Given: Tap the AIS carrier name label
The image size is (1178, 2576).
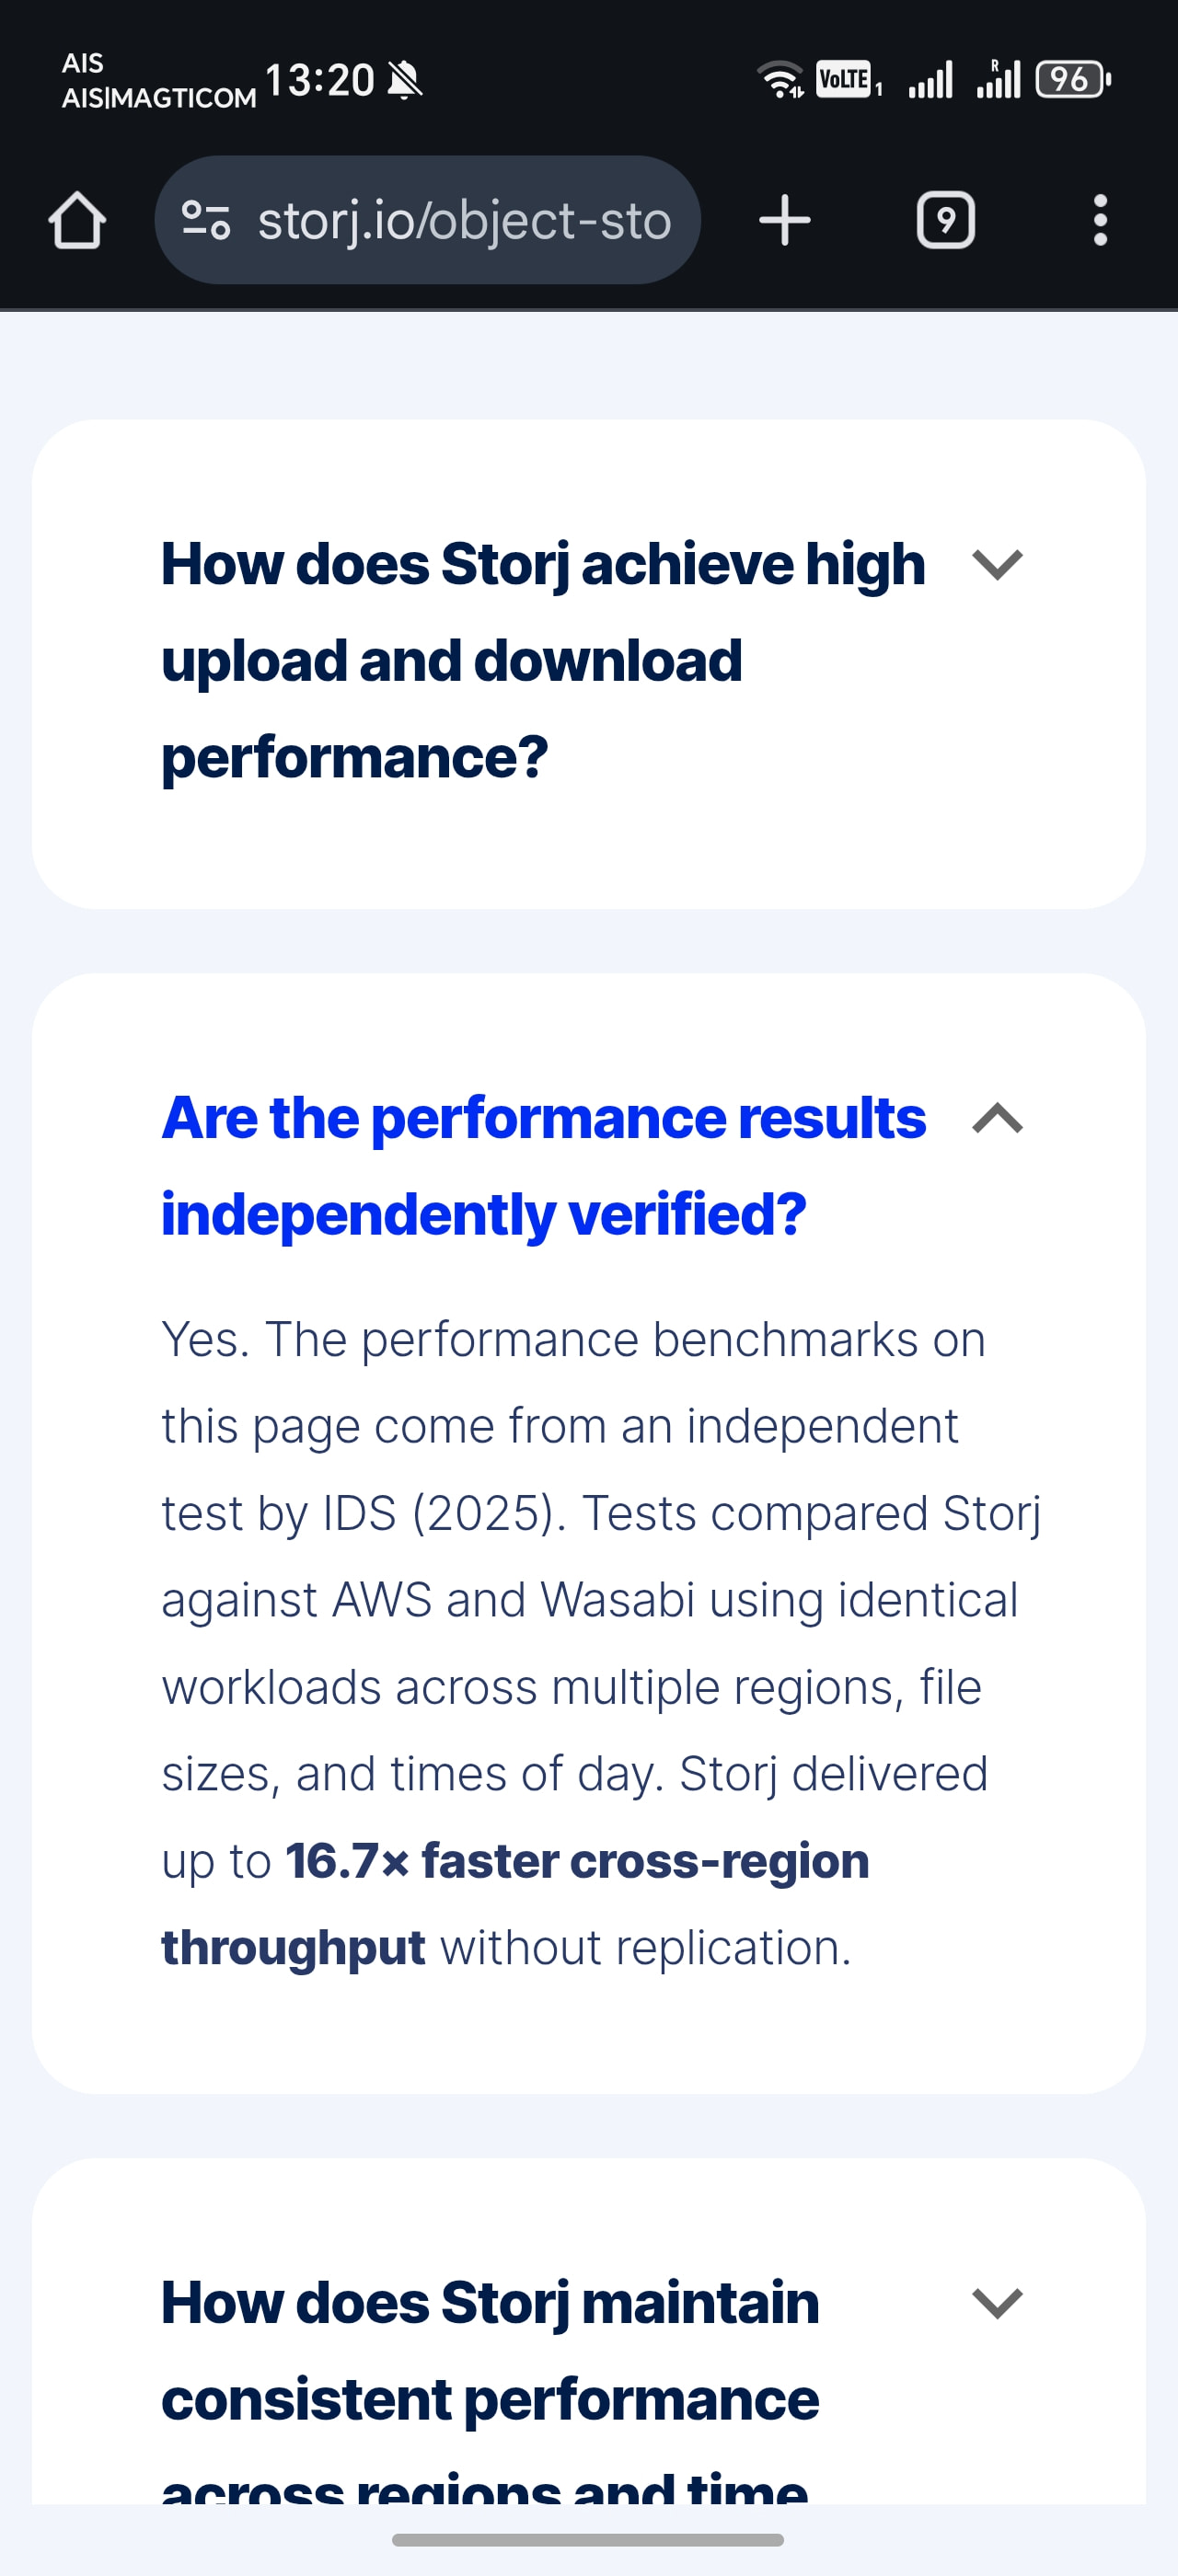Looking at the screenshot, I should 82,63.
